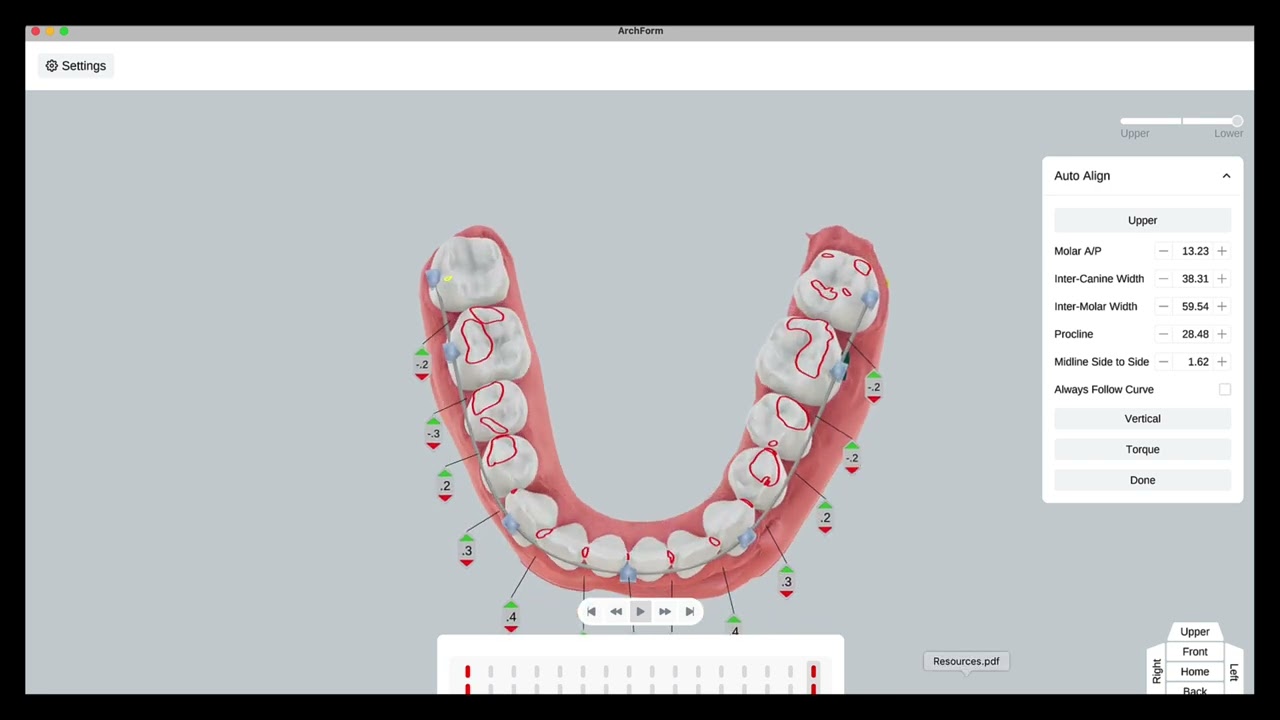Open the Vertical adjustment section
Viewport: 1280px width, 720px height.
[x=1142, y=419]
